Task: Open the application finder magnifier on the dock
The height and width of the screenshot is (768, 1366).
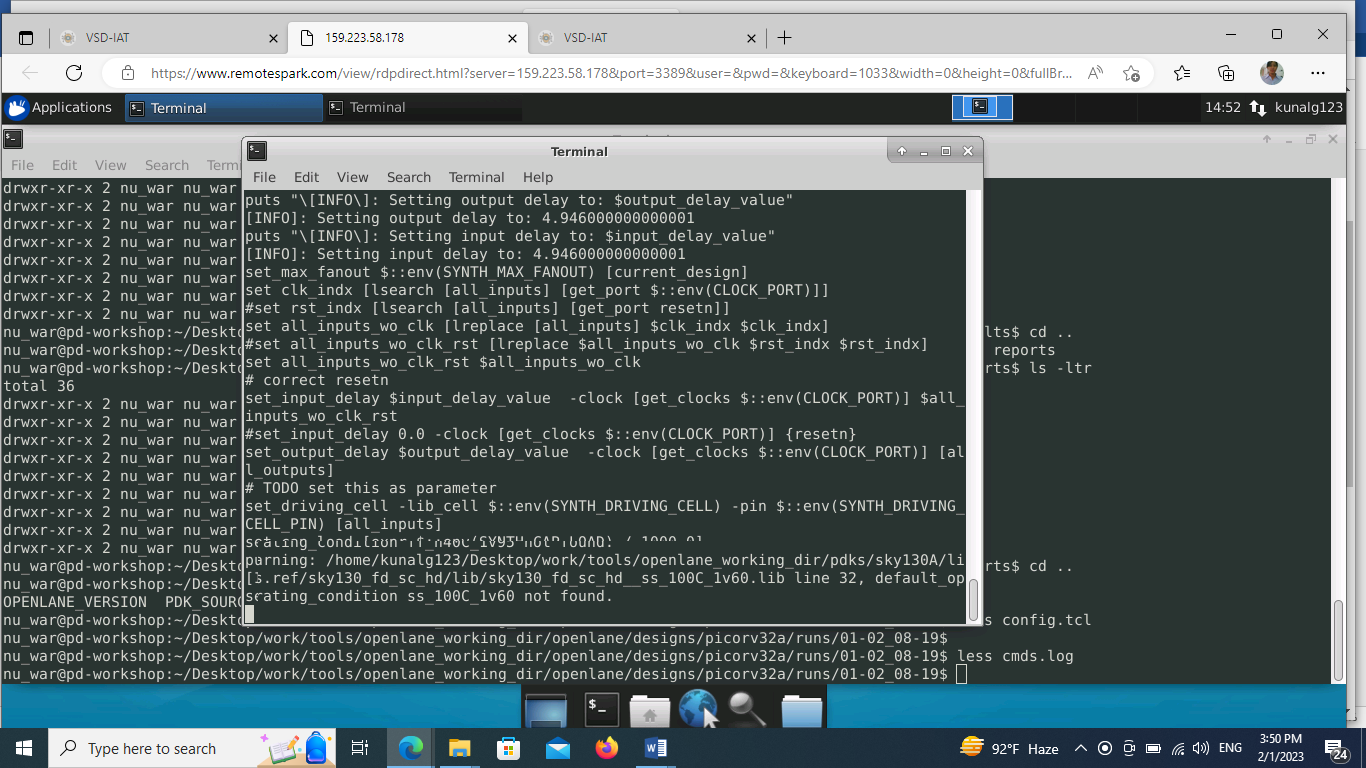Action: click(x=745, y=709)
